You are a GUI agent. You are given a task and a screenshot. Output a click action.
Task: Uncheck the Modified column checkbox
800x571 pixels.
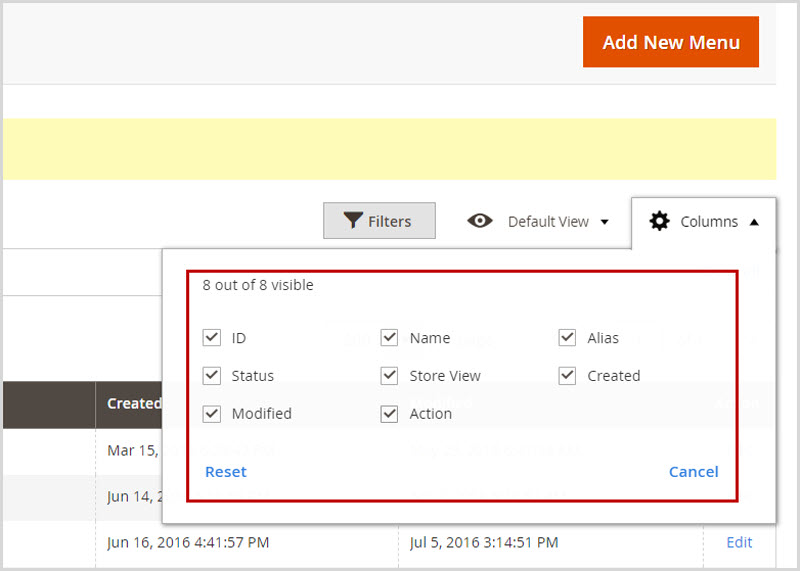(212, 413)
